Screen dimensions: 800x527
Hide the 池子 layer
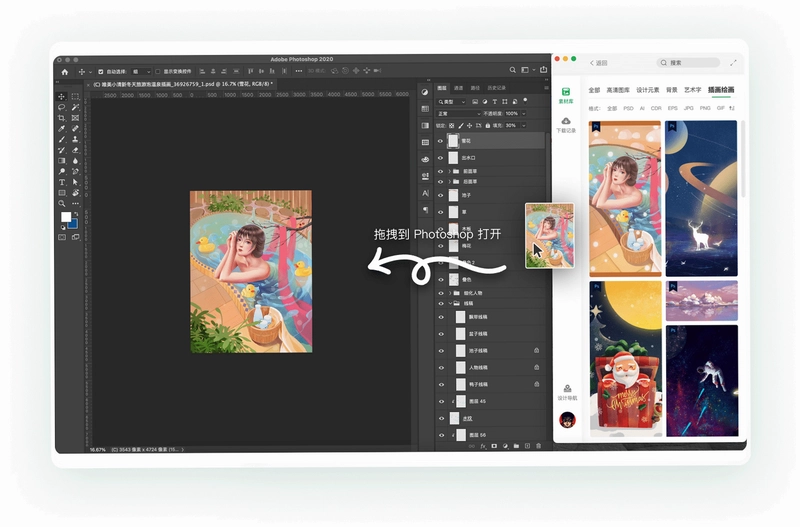coord(441,195)
